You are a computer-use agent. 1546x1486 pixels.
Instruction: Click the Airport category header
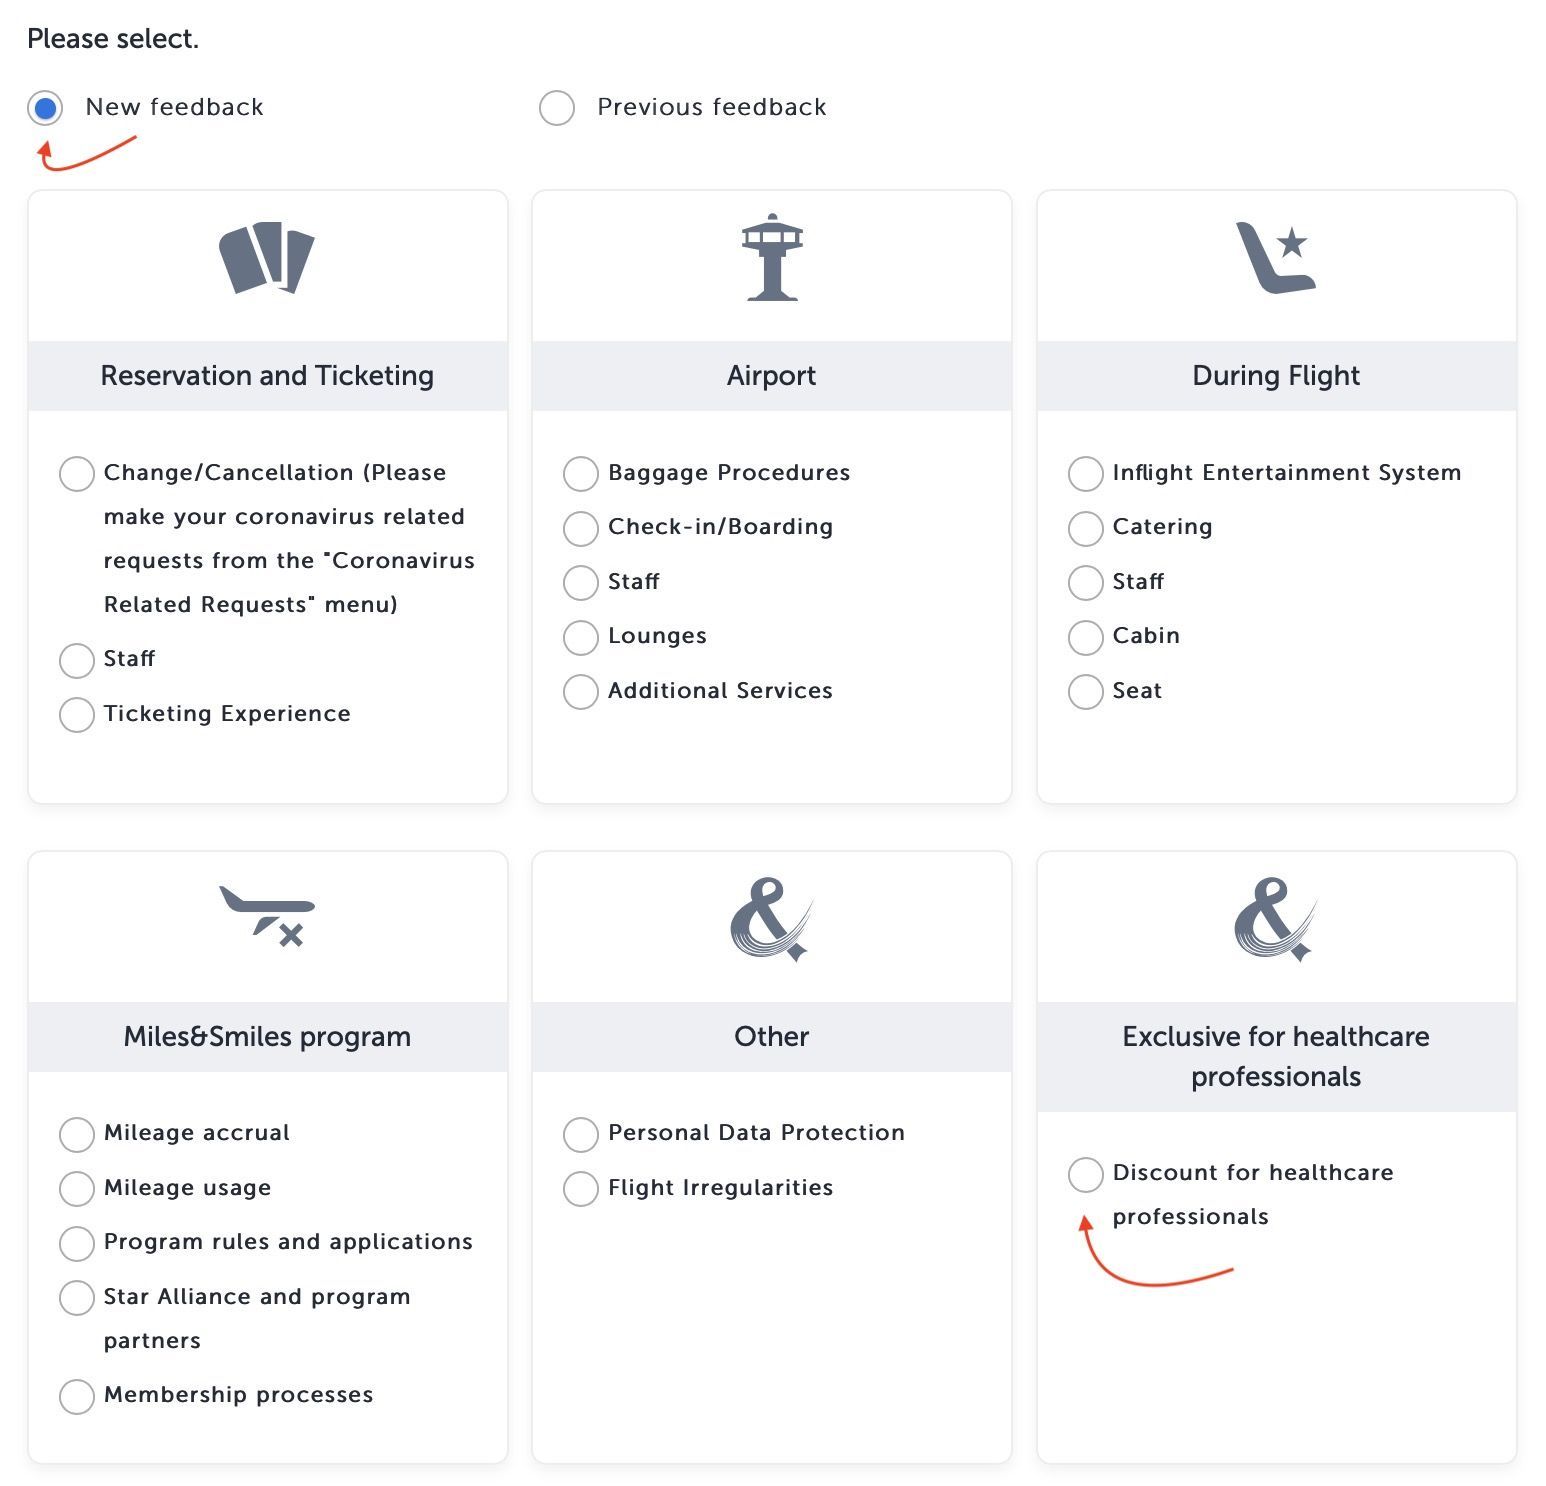coord(772,376)
